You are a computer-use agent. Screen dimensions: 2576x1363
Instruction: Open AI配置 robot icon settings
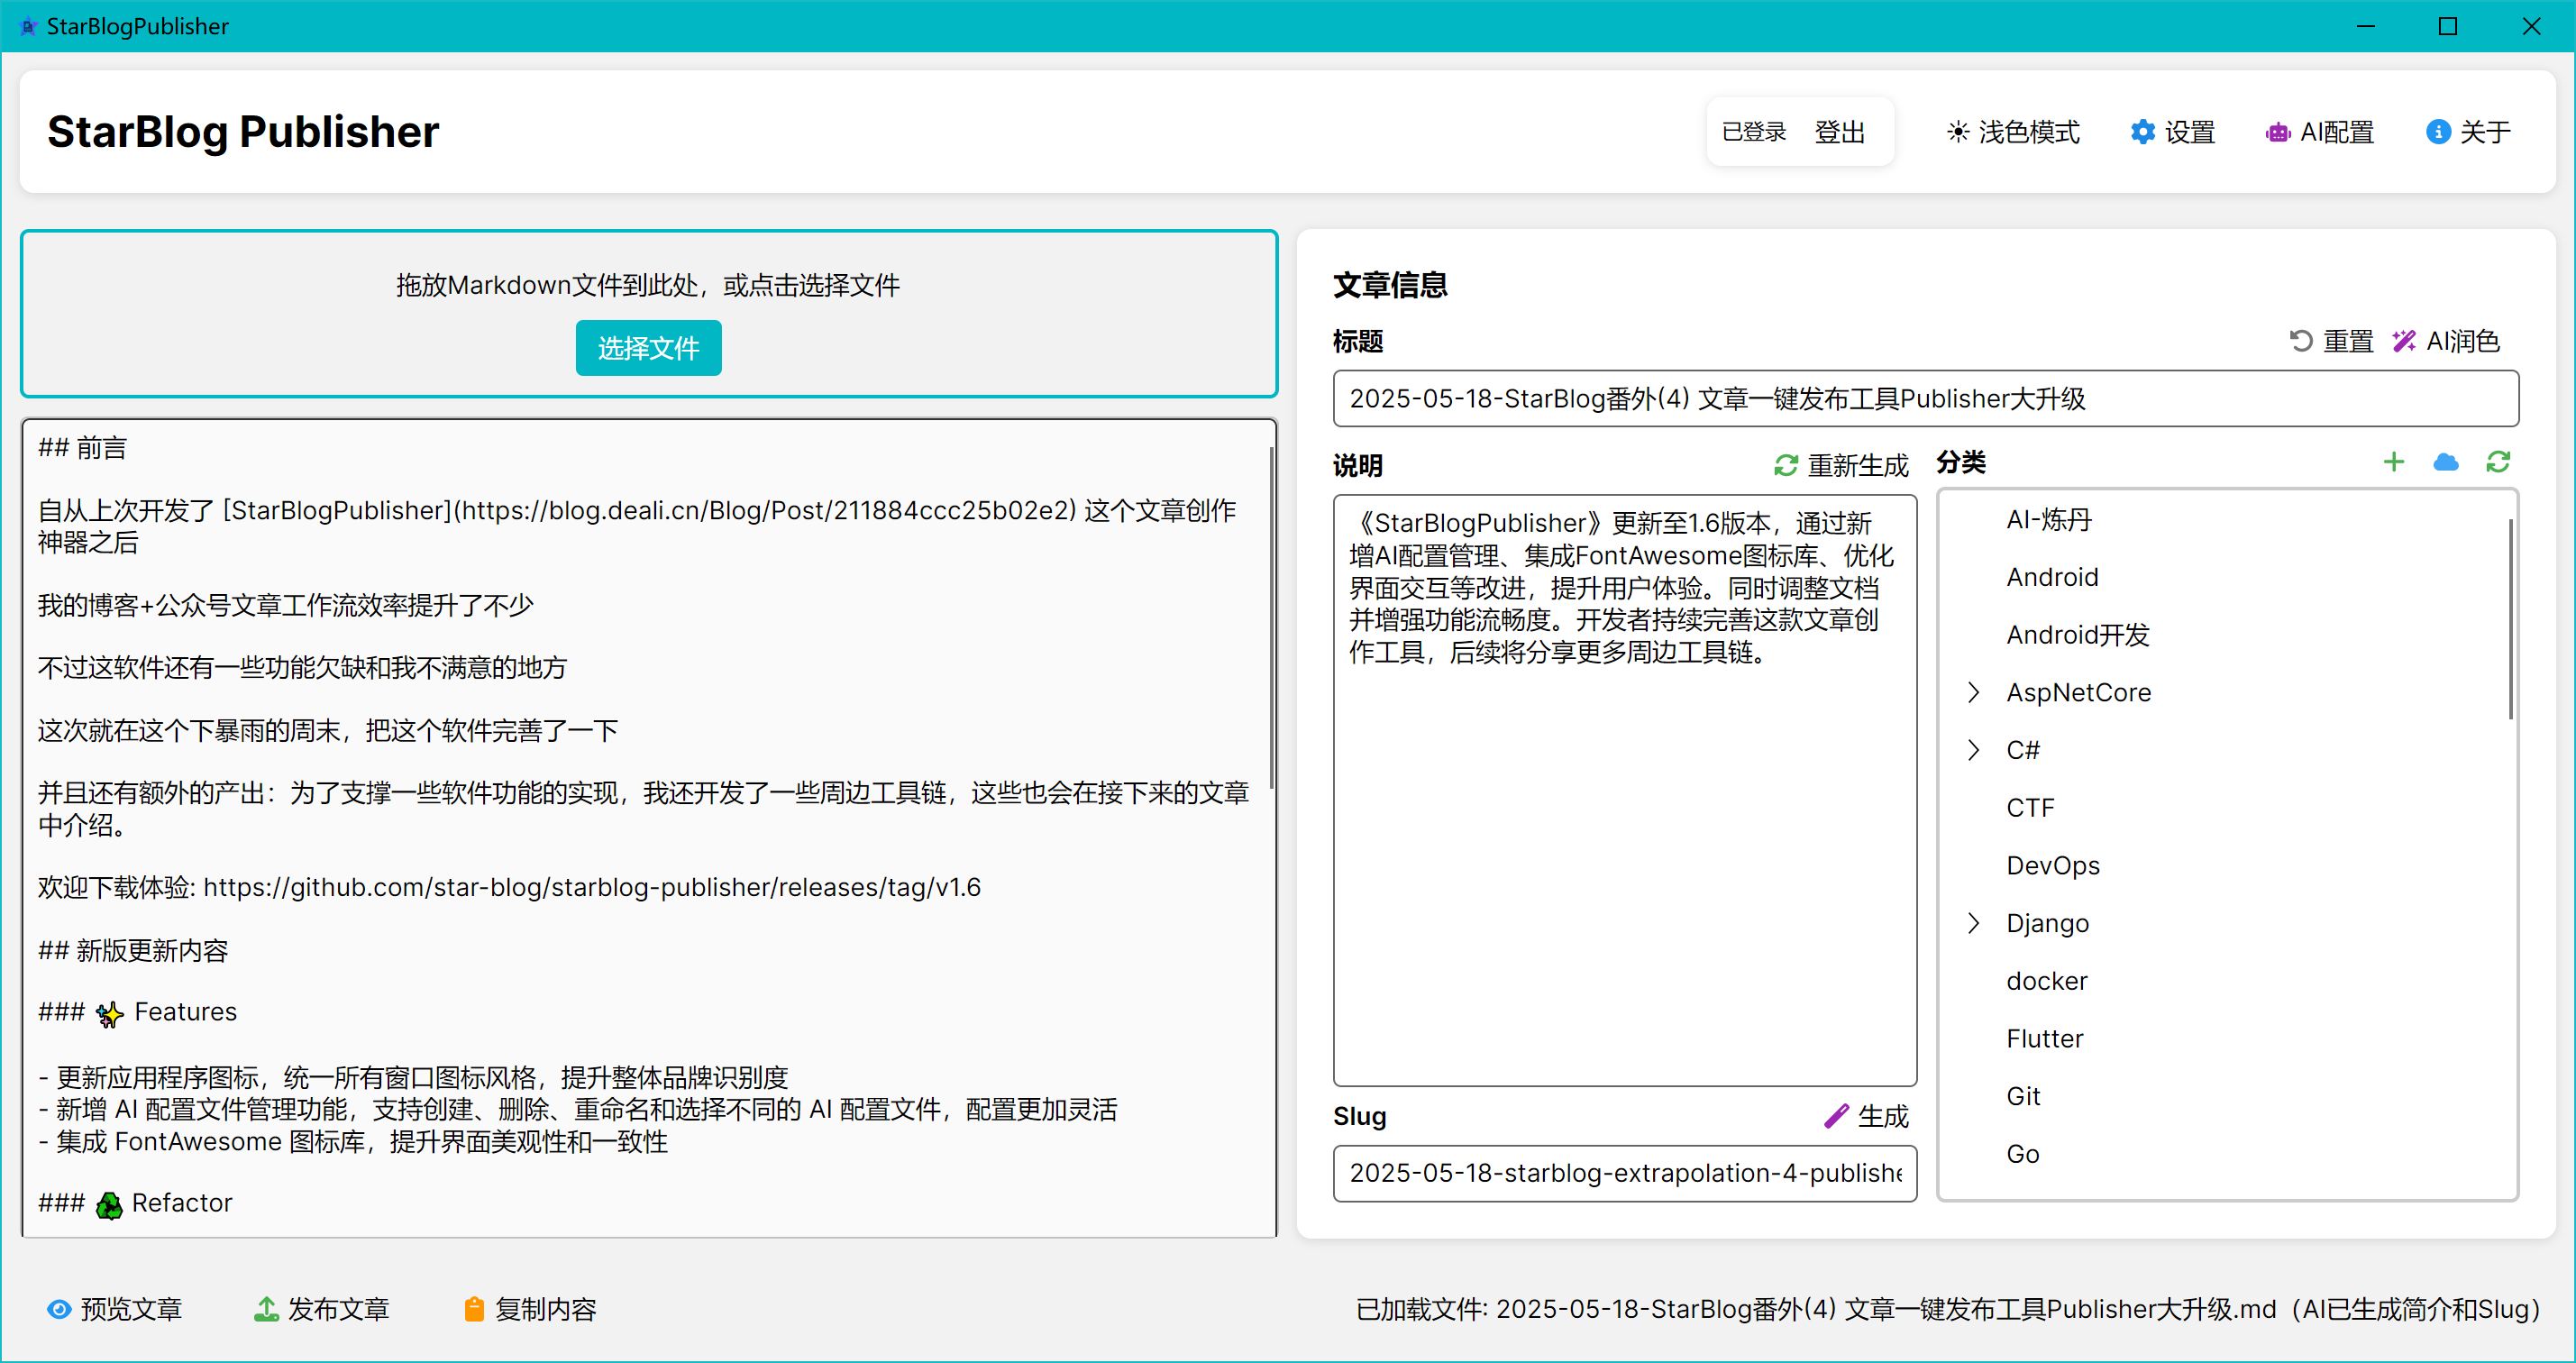tap(2319, 132)
